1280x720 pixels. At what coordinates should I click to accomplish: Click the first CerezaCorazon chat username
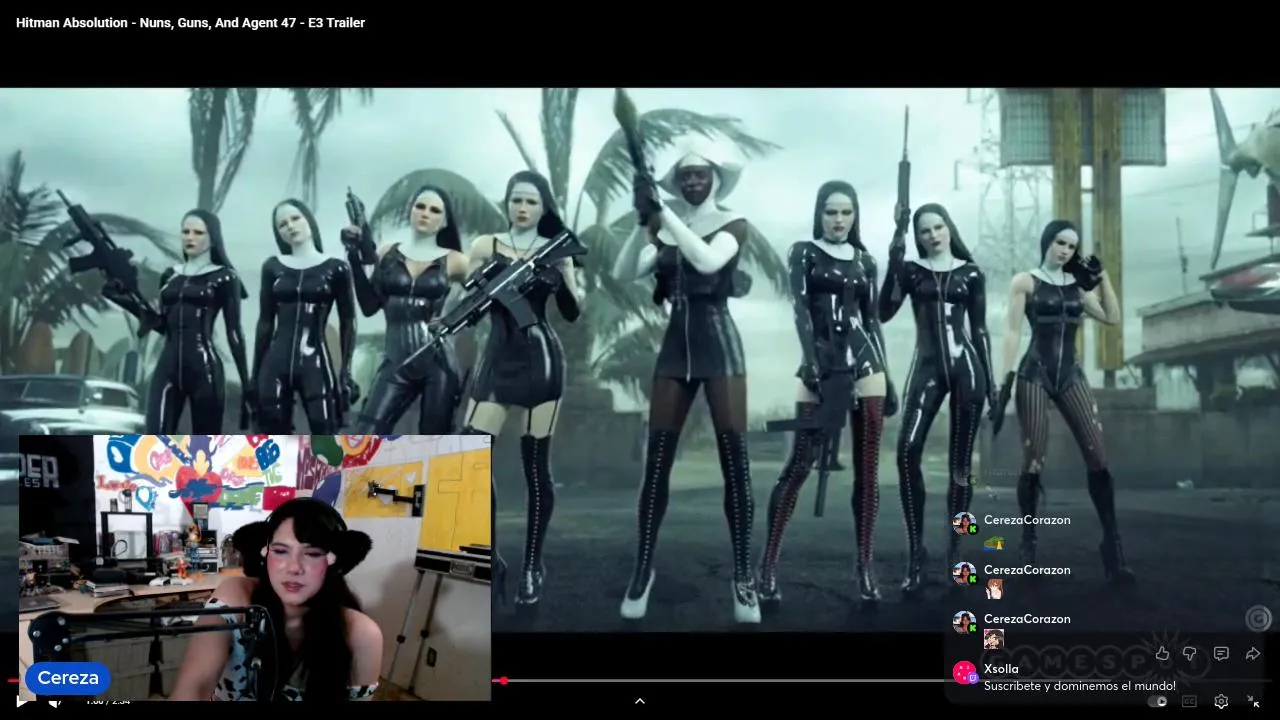[1027, 520]
